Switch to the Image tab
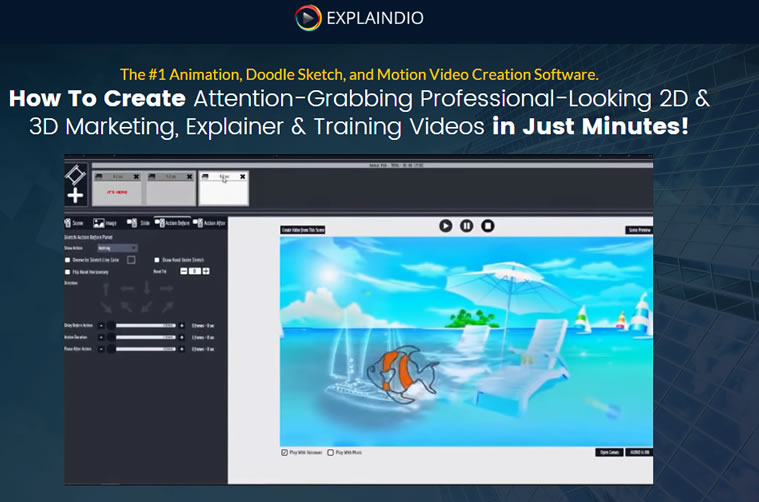 tap(105, 223)
